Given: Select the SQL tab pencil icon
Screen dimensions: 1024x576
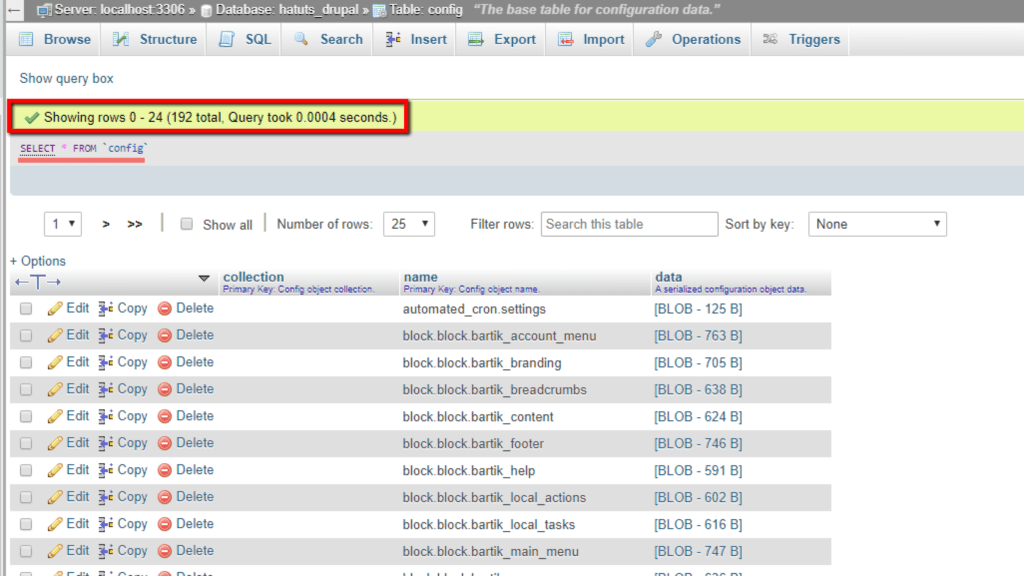Looking at the screenshot, I should [x=228, y=39].
